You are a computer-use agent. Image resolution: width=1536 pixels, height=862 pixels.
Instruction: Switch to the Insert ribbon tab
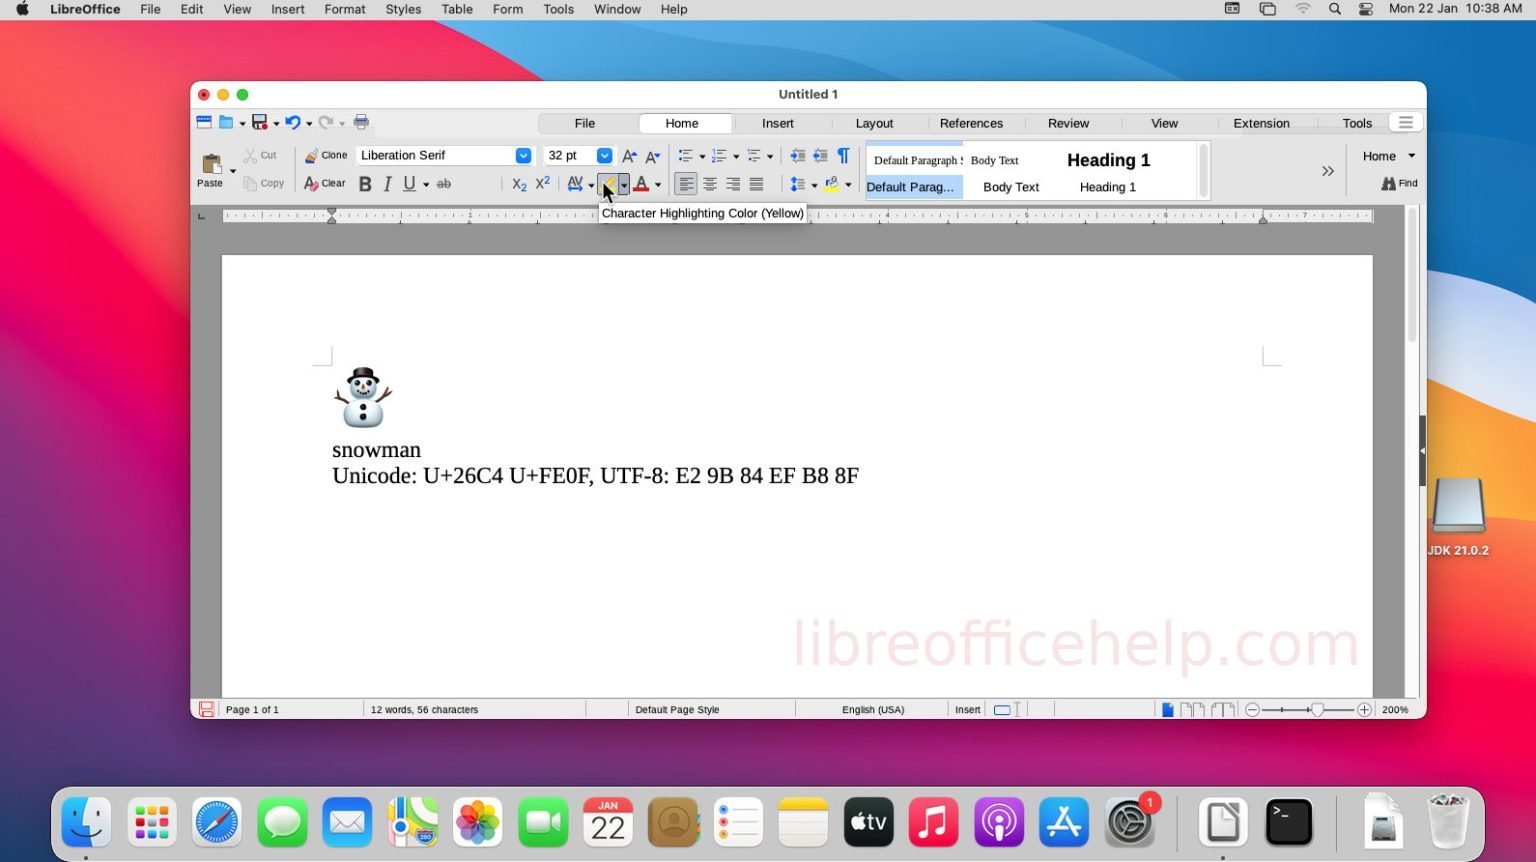(778, 122)
